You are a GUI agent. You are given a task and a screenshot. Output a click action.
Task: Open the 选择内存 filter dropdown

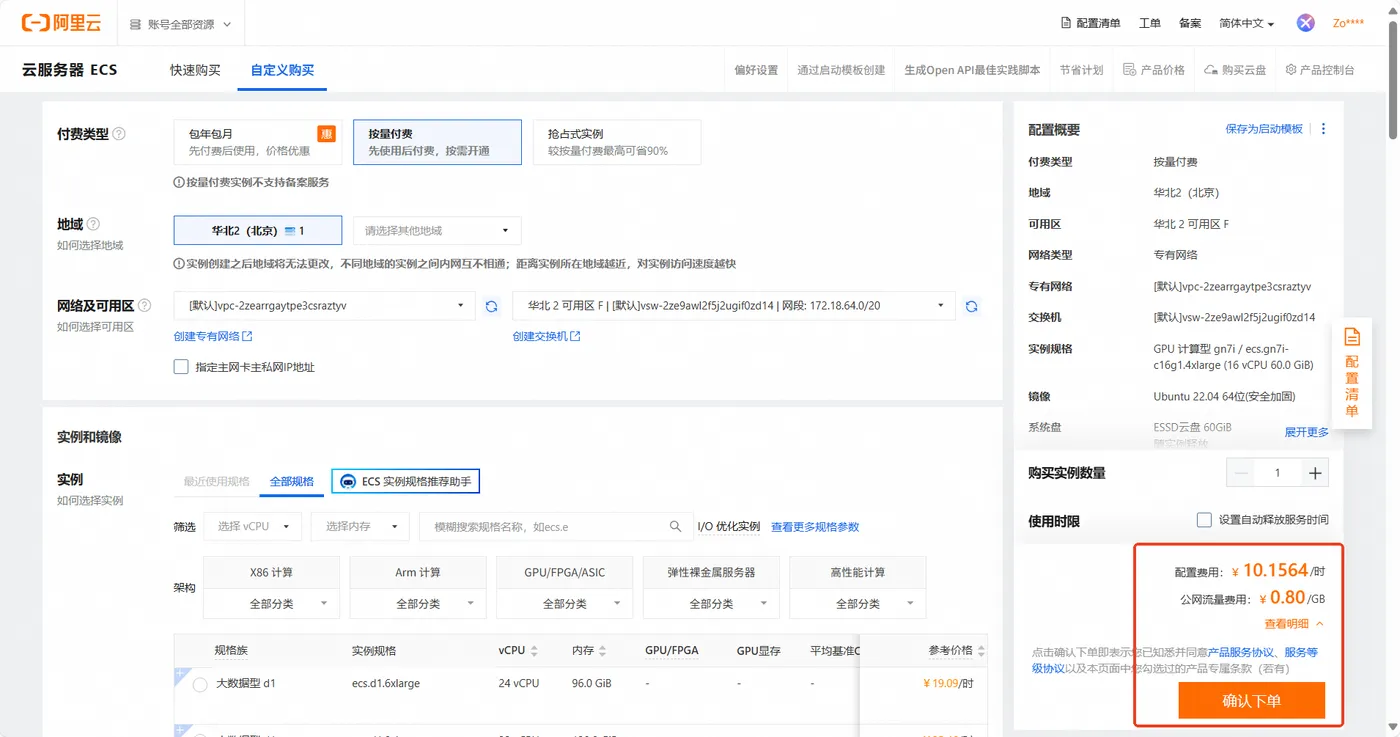(x=361, y=526)
